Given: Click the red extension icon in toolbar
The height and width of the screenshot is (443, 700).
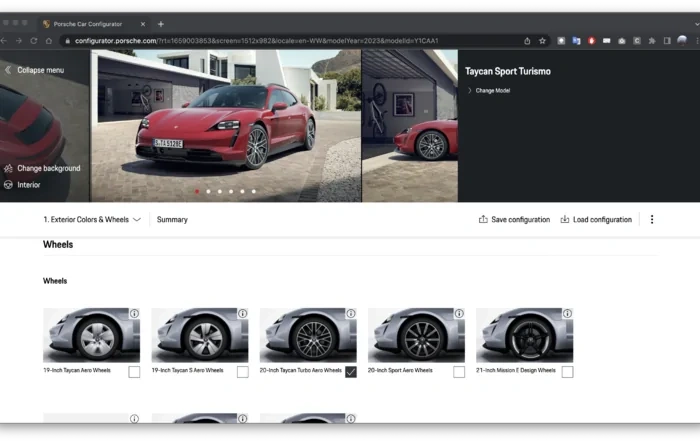Looking at the screenshot, I should (x=592, y=41).
